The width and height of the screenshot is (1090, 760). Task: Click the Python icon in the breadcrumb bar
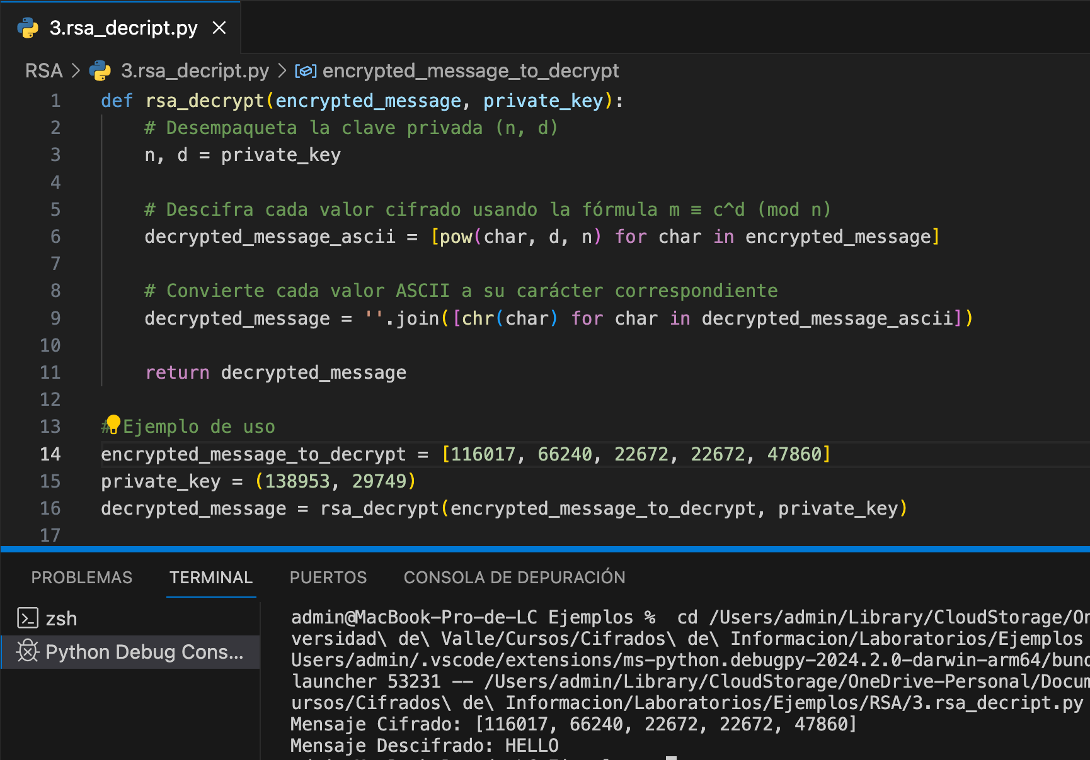click(x=100, y=71)
